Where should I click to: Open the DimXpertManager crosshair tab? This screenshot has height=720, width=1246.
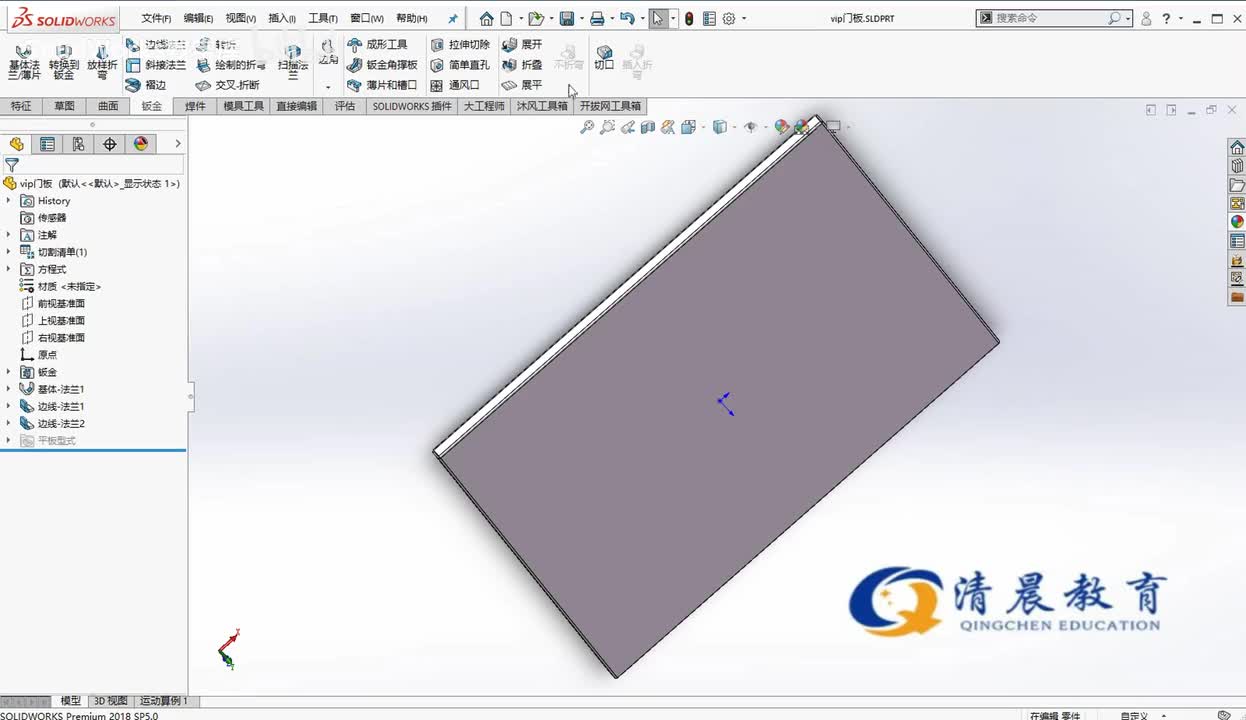click(x=110, y=144)
